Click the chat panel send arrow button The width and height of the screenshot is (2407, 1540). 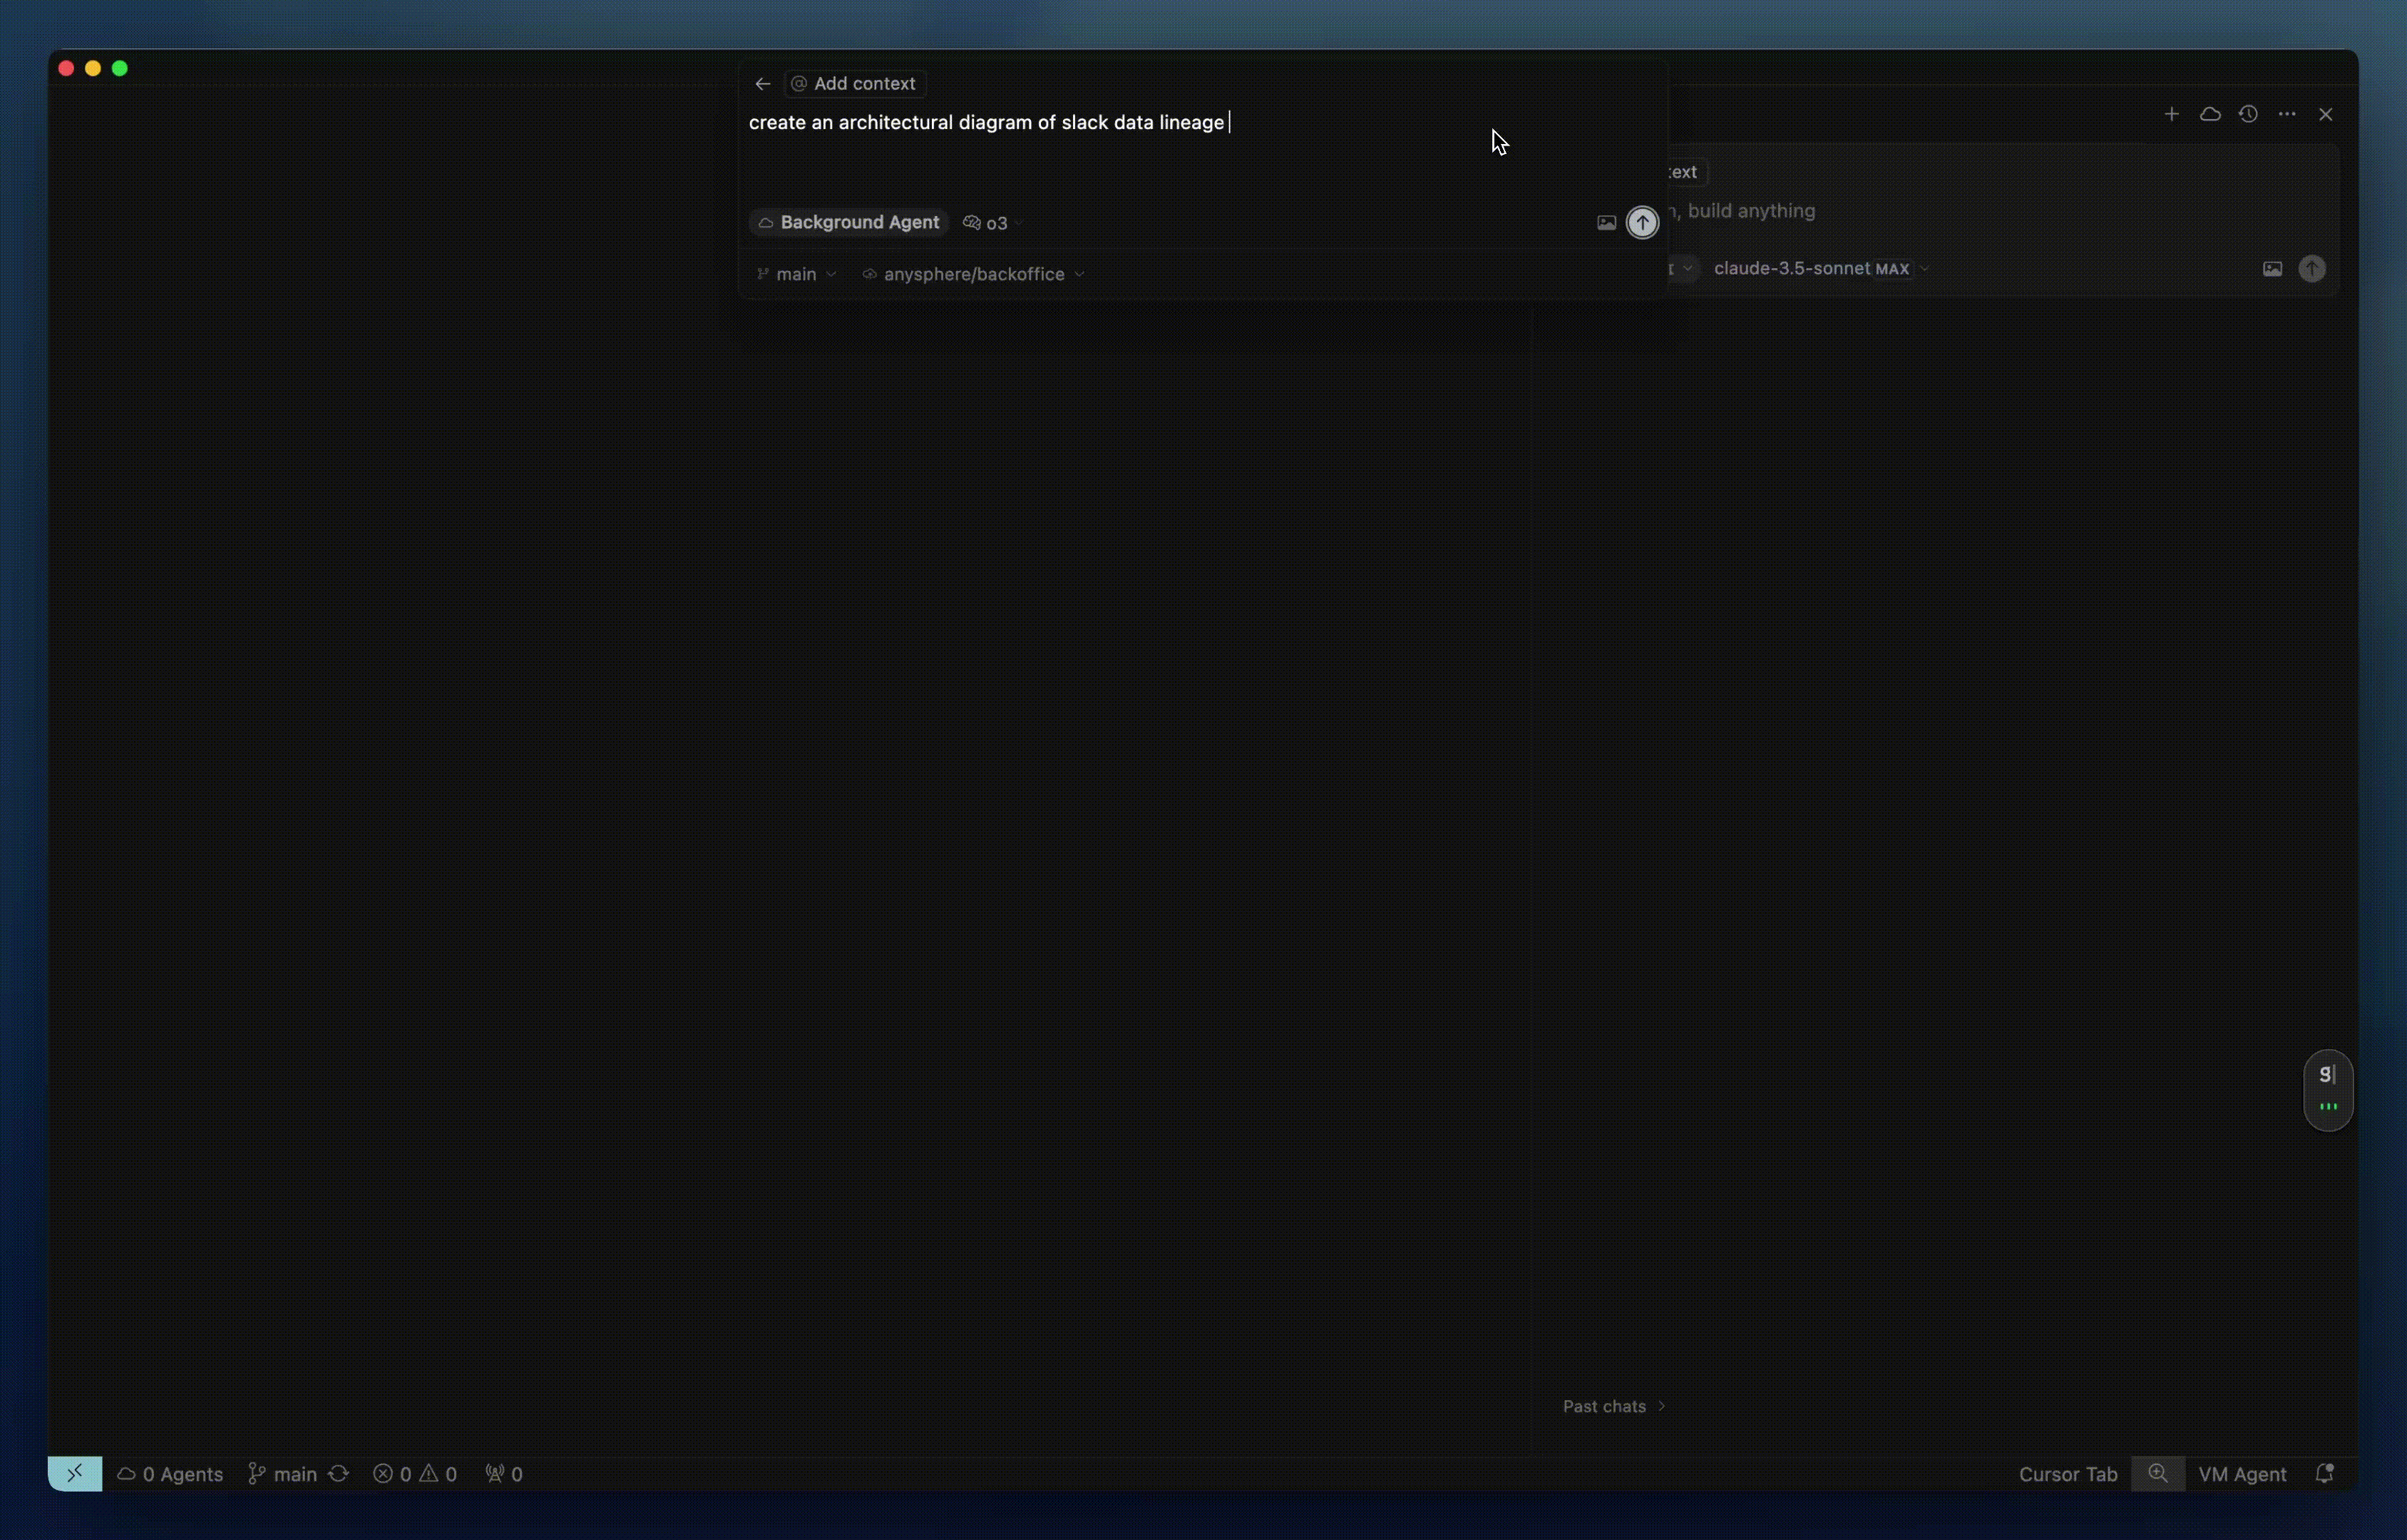pyautogui.click(x=2312, y=268)
